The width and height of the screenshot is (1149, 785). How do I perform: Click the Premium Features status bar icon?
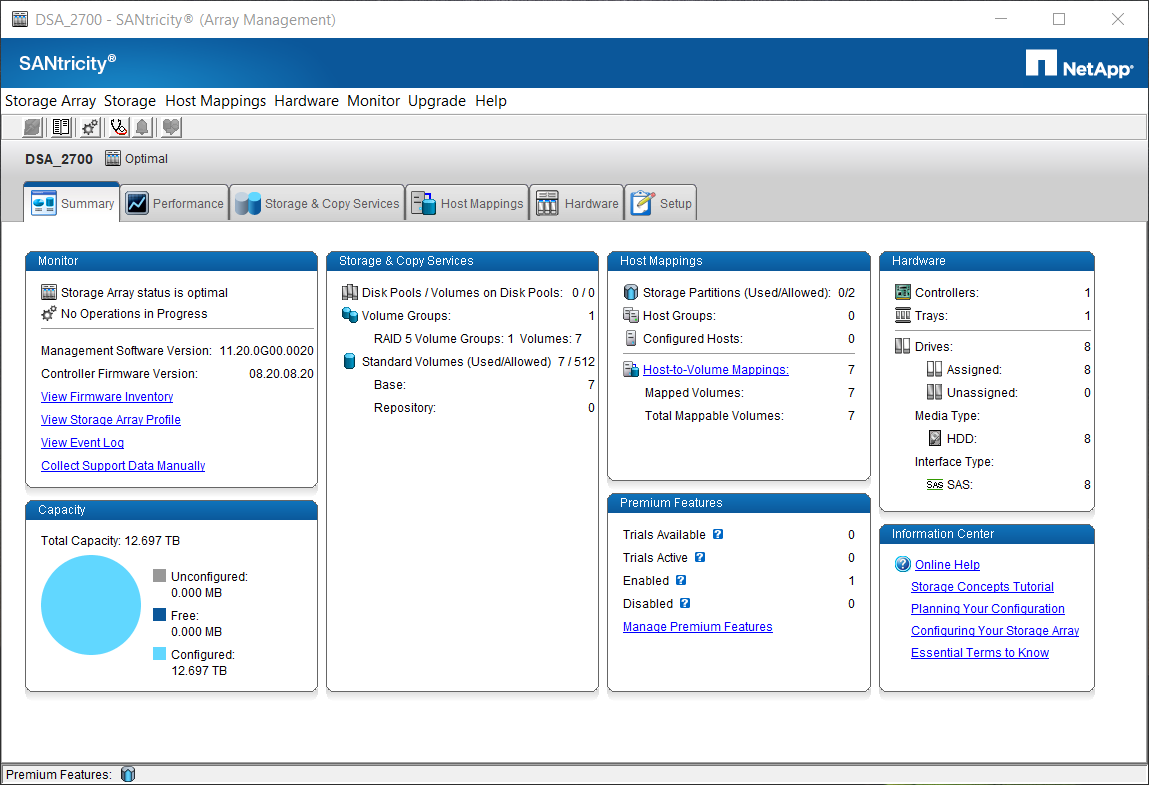pyautogui.click(x=127, y=774)
